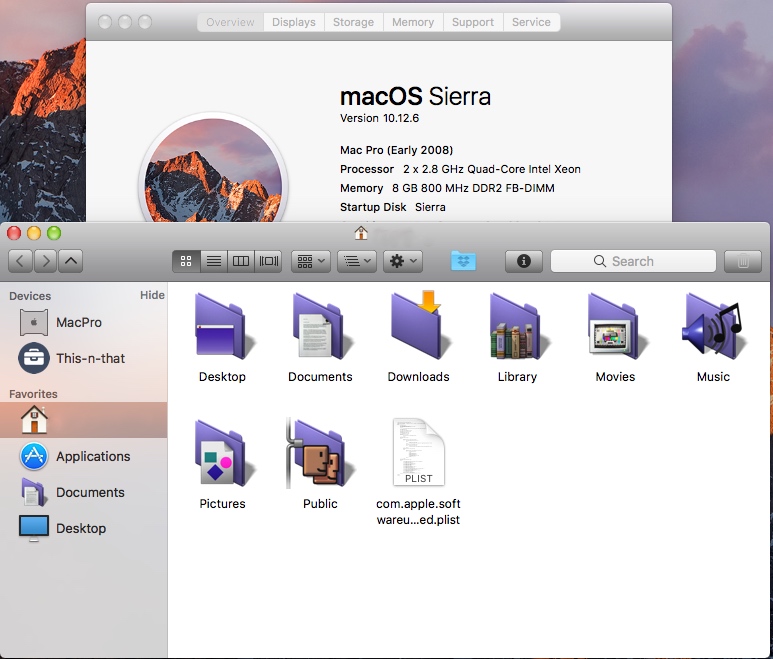Image resolution: width=773 pixels, height=659 pixels.
Task: Open Storage tab in About This Mac
Action: 353,22
